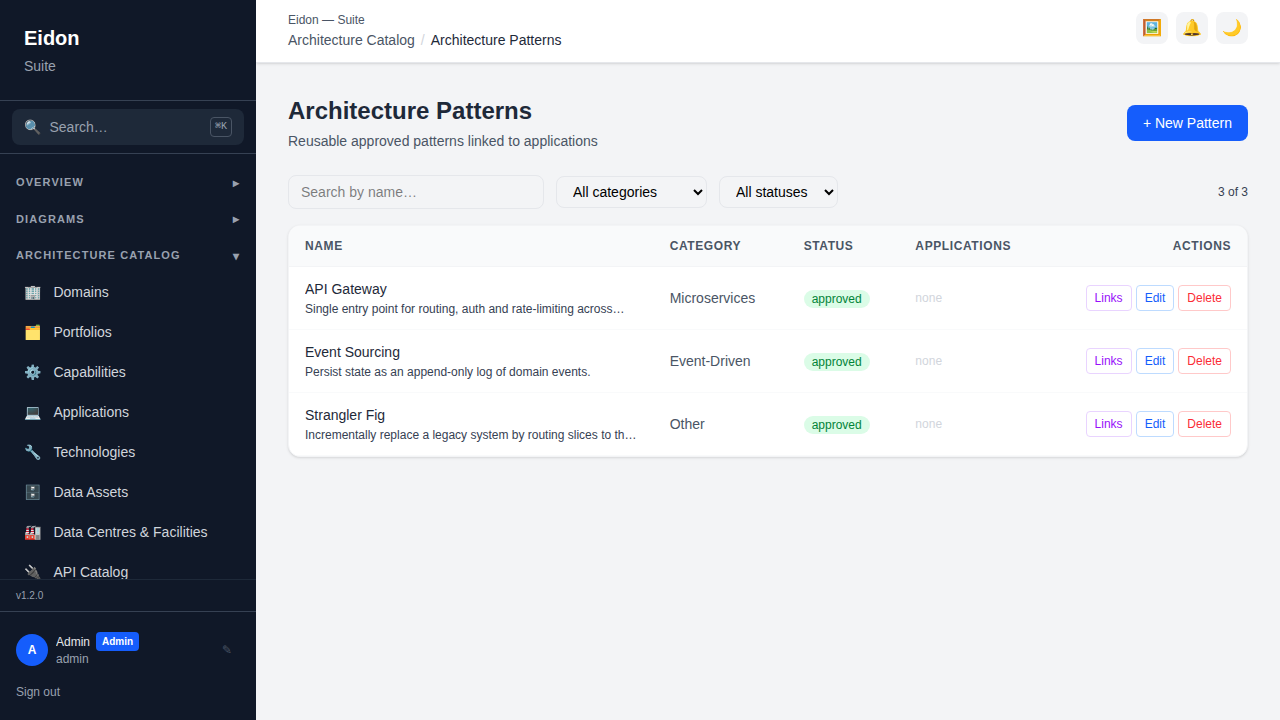Viewport: 1280px width, 720px height.
Task: Click the pencil edit profile icon
Action: [x=227, y=650]
